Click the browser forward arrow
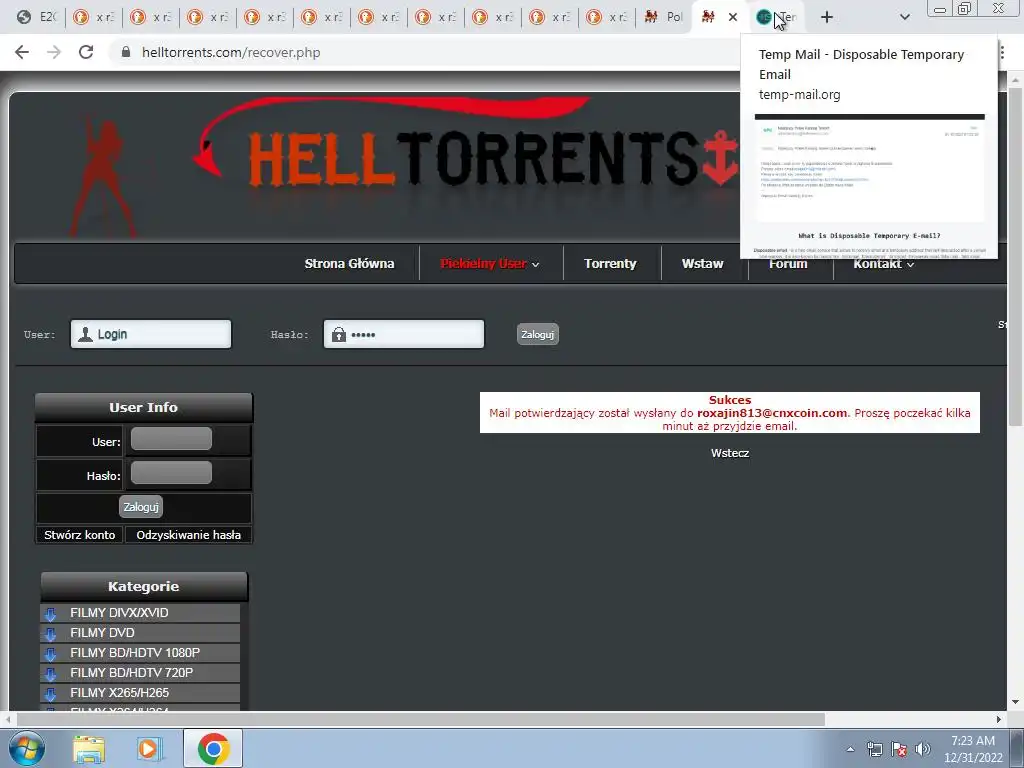The height and width of the screenshot is (768, 1024). tap(54, 52)
